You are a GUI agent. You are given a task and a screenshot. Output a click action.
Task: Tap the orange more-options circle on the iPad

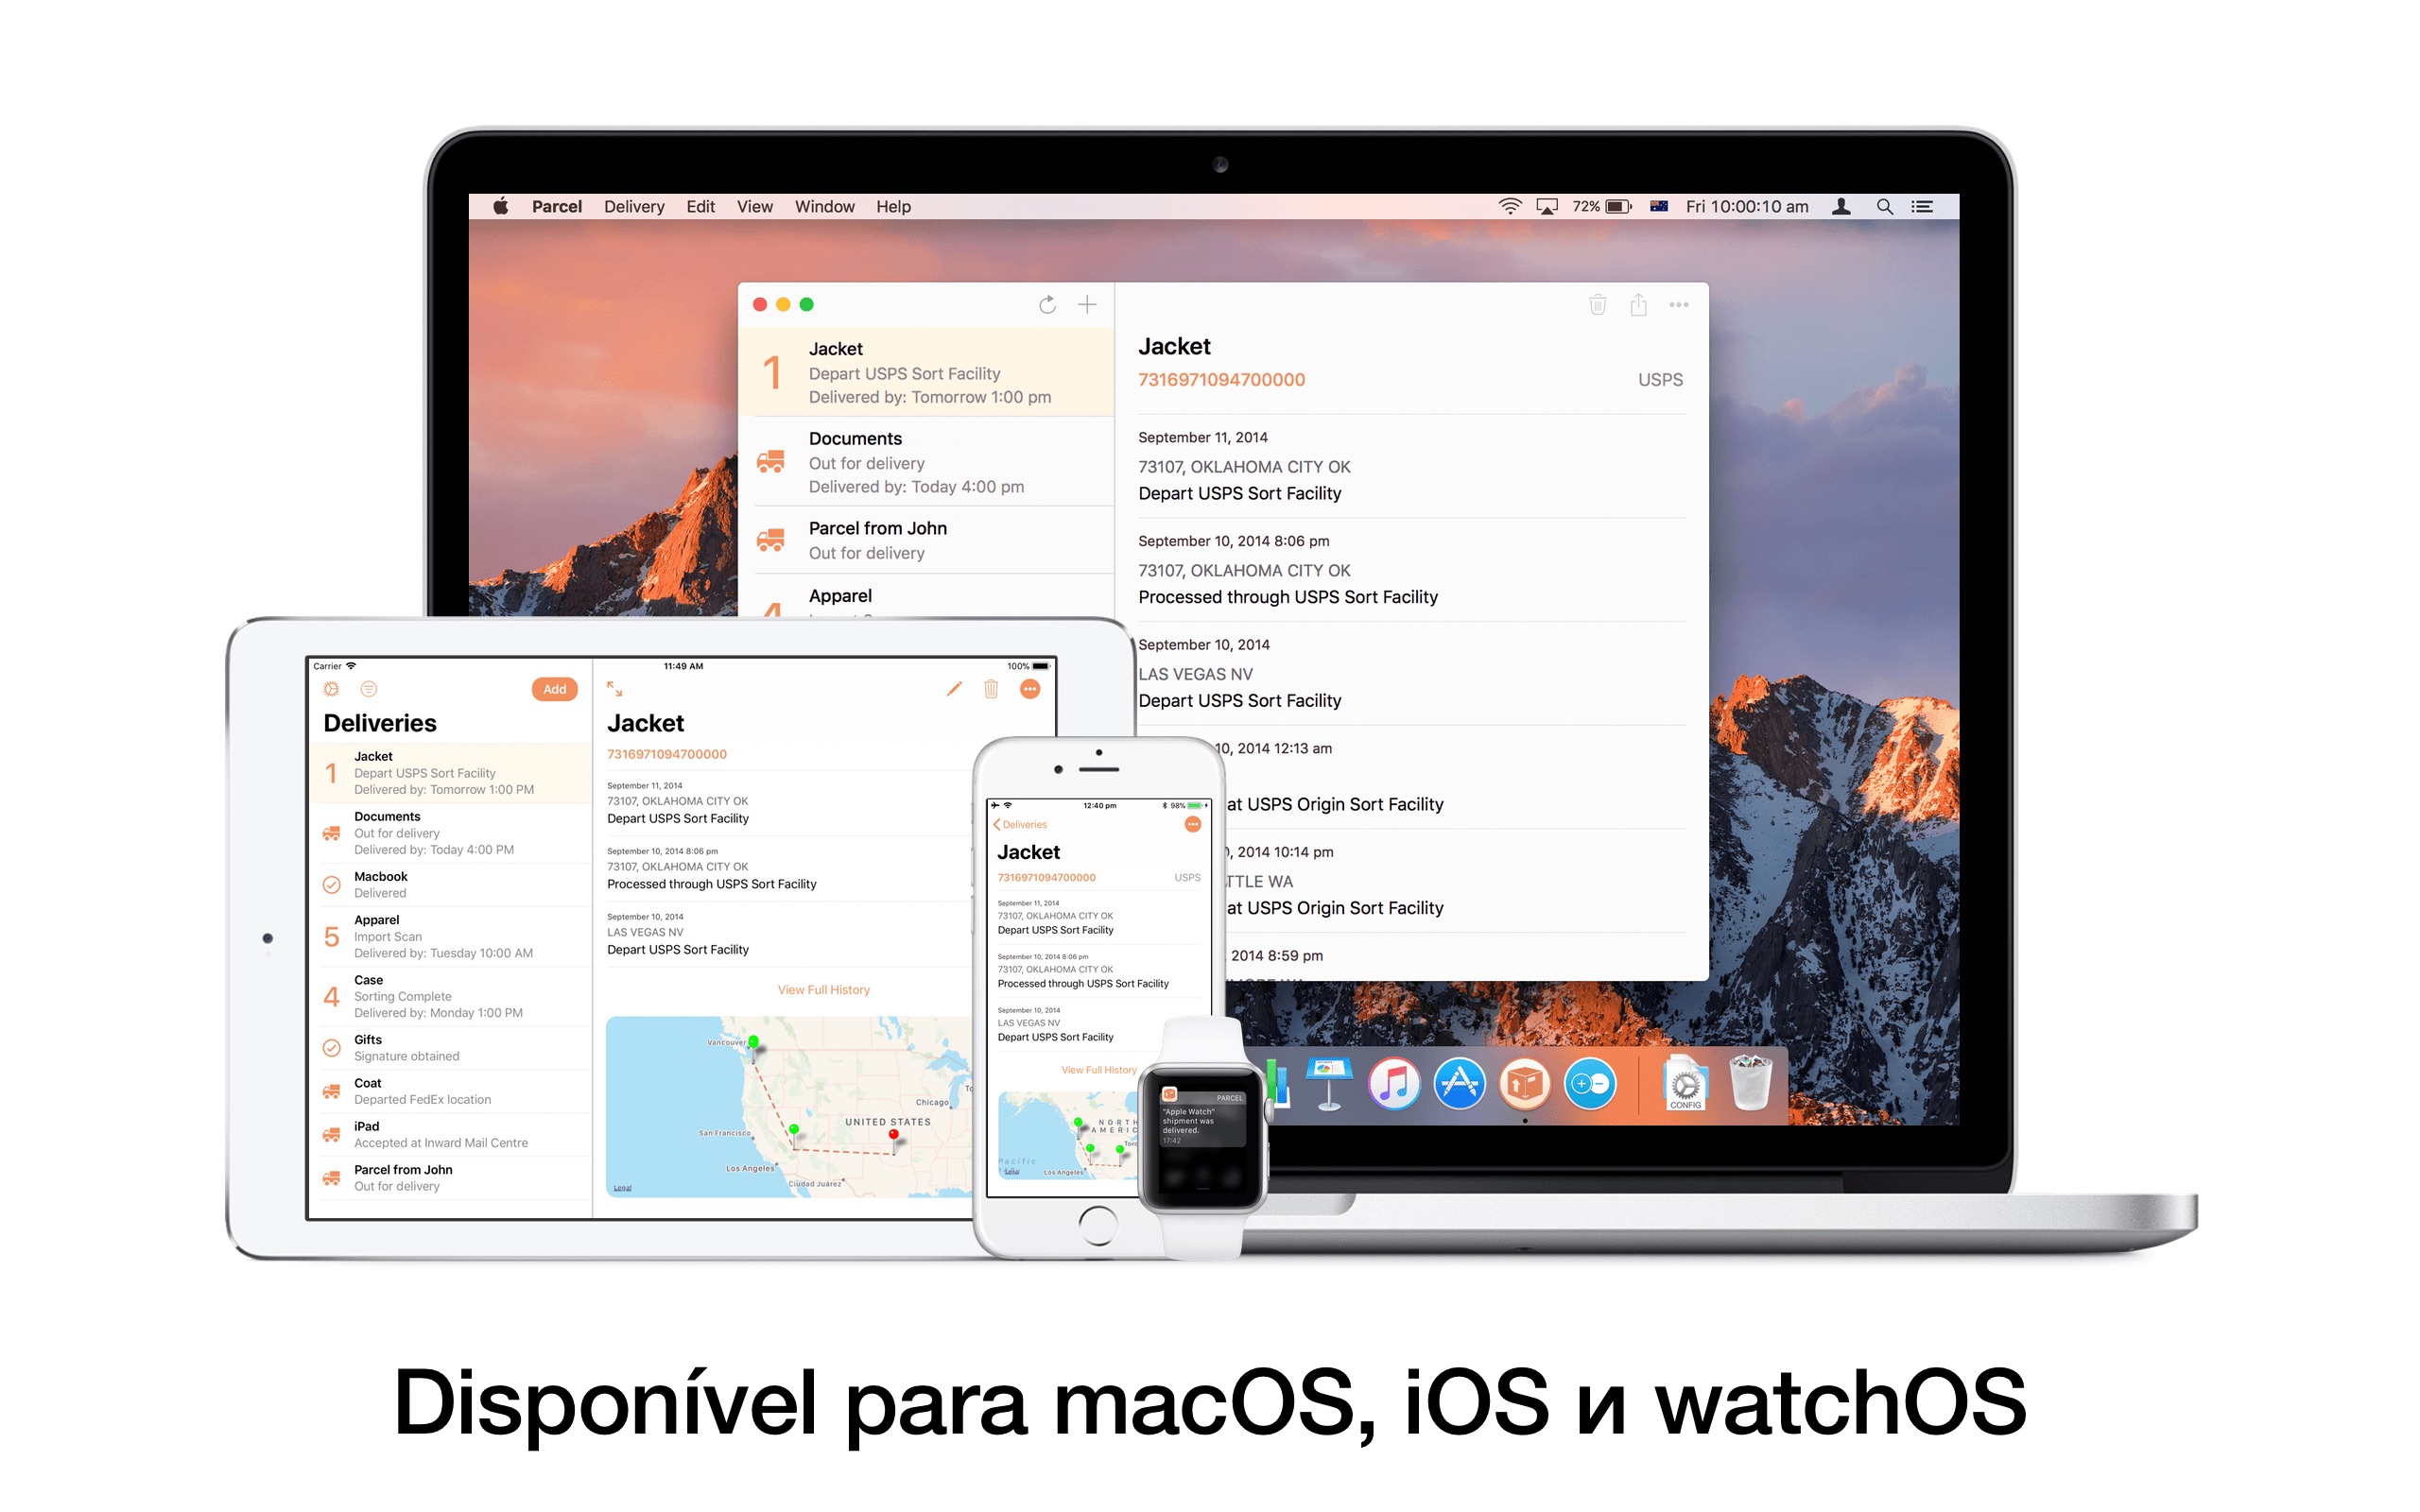1030,689
